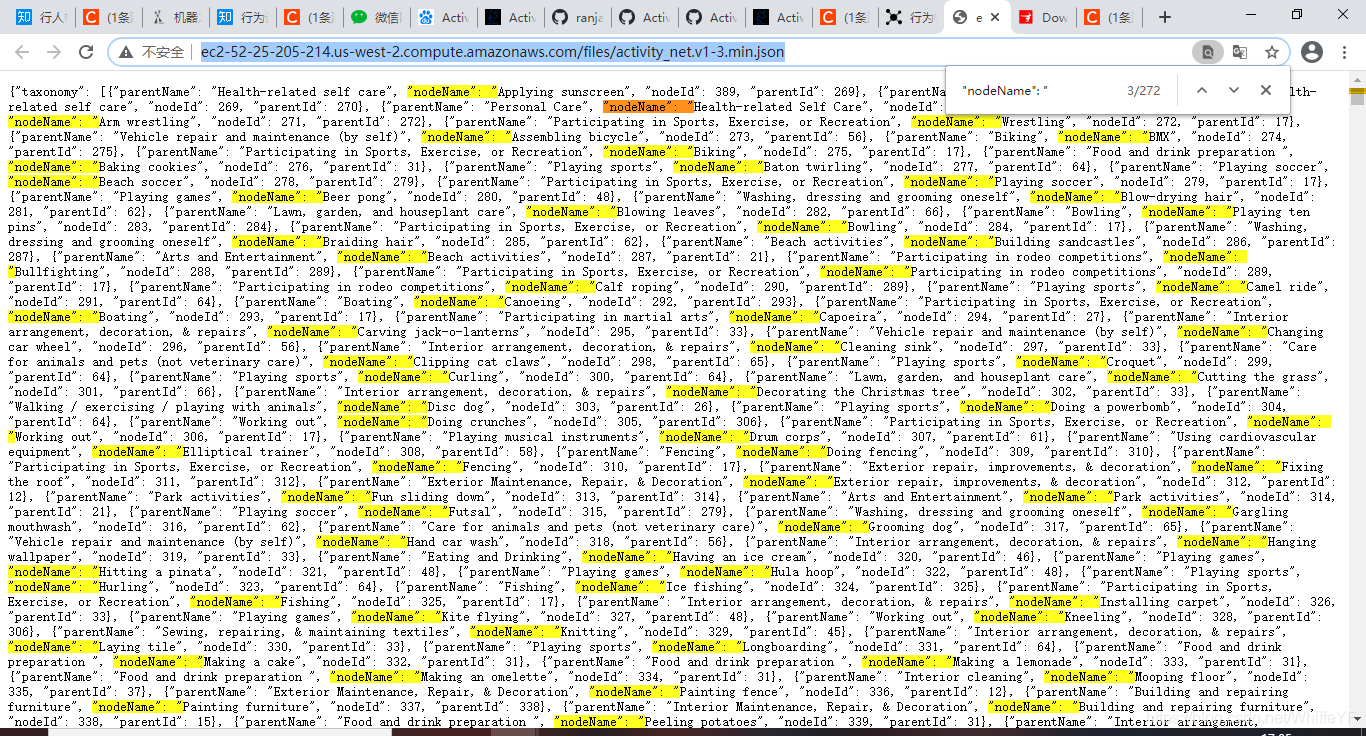Switch to the GitHub ranja tab
The height and width of the screenshot is (736, 1366).
pyautogui.click(x=578, y=17)
